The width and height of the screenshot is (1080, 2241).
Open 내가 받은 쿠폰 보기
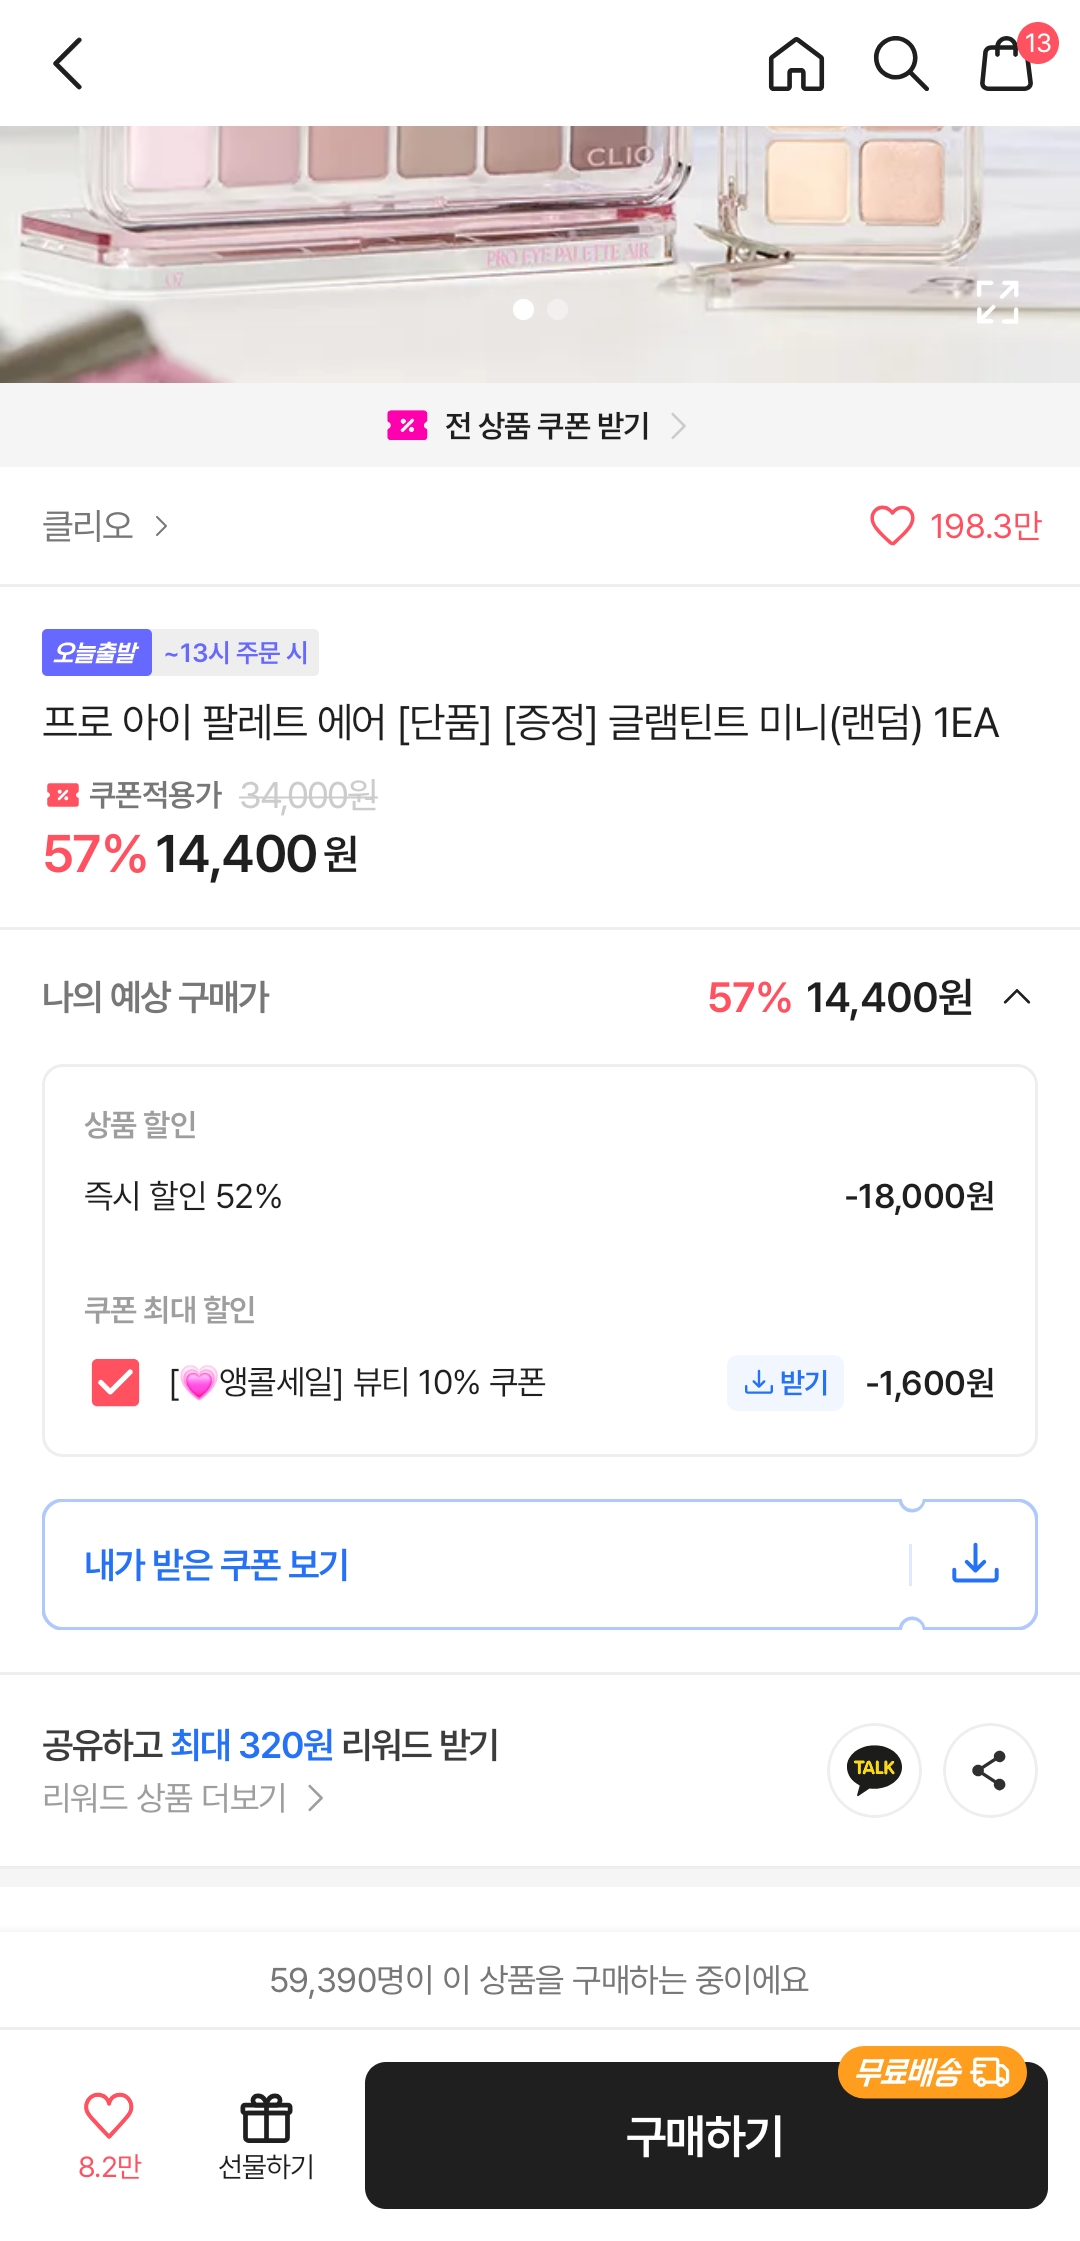point(216,1564)
